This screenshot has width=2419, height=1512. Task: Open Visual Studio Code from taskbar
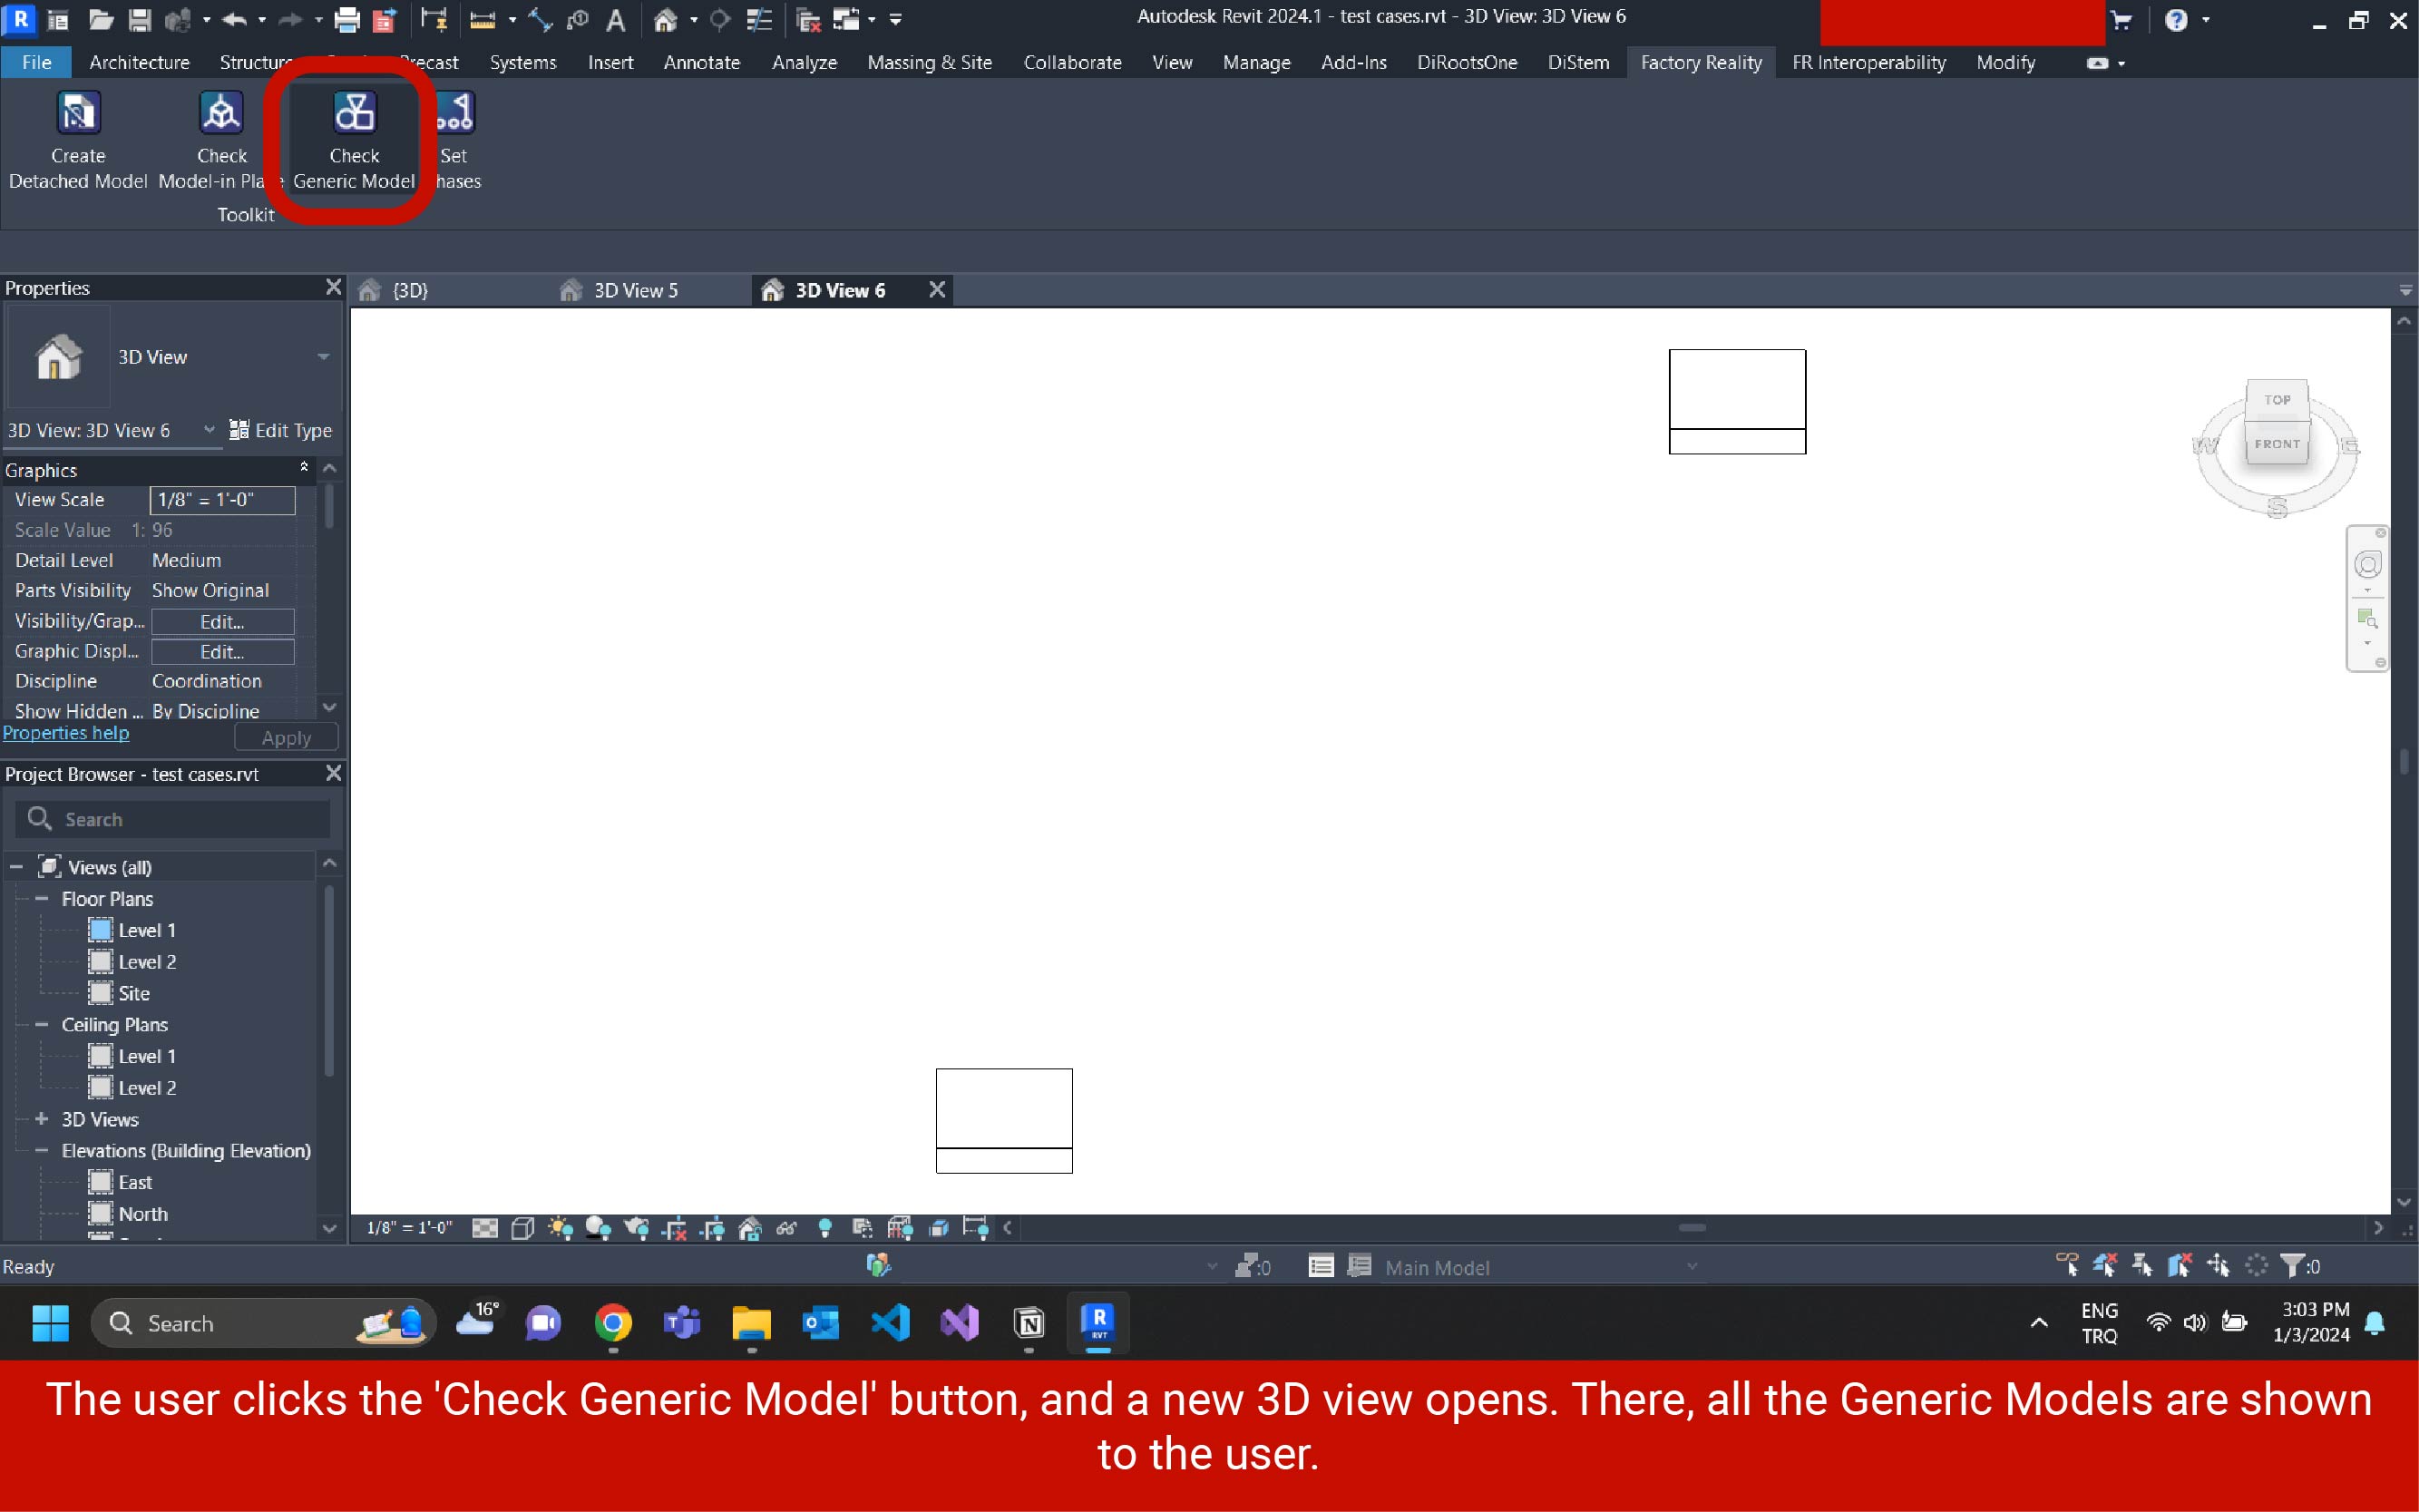(890, 1323)
